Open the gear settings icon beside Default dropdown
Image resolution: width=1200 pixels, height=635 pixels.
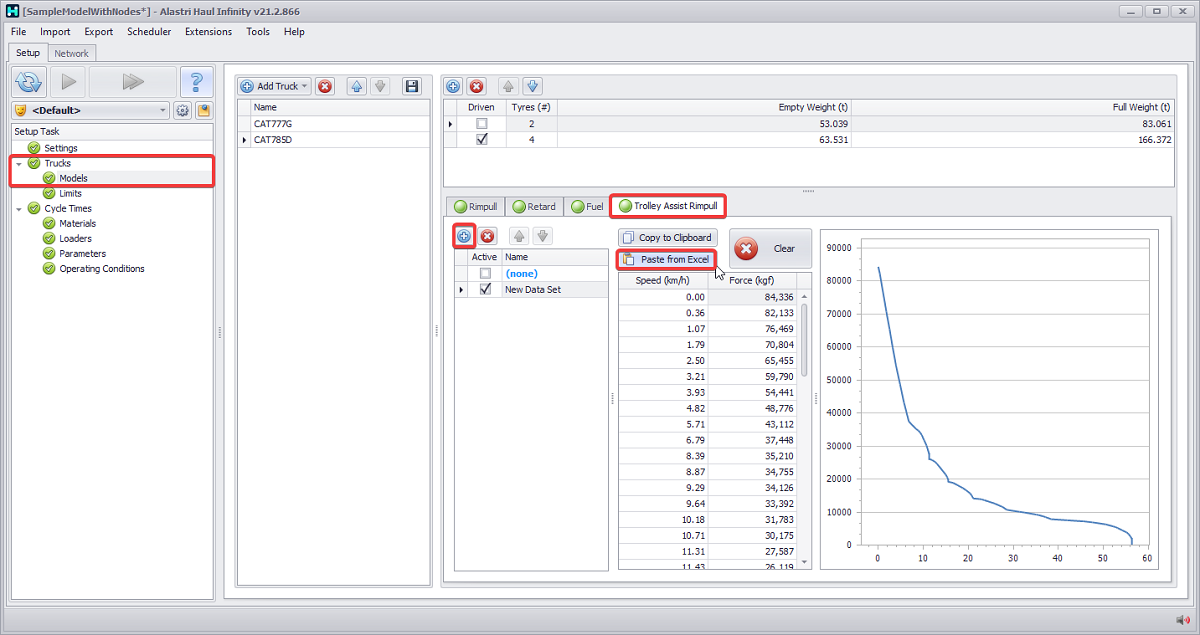(x=183, y=111)
